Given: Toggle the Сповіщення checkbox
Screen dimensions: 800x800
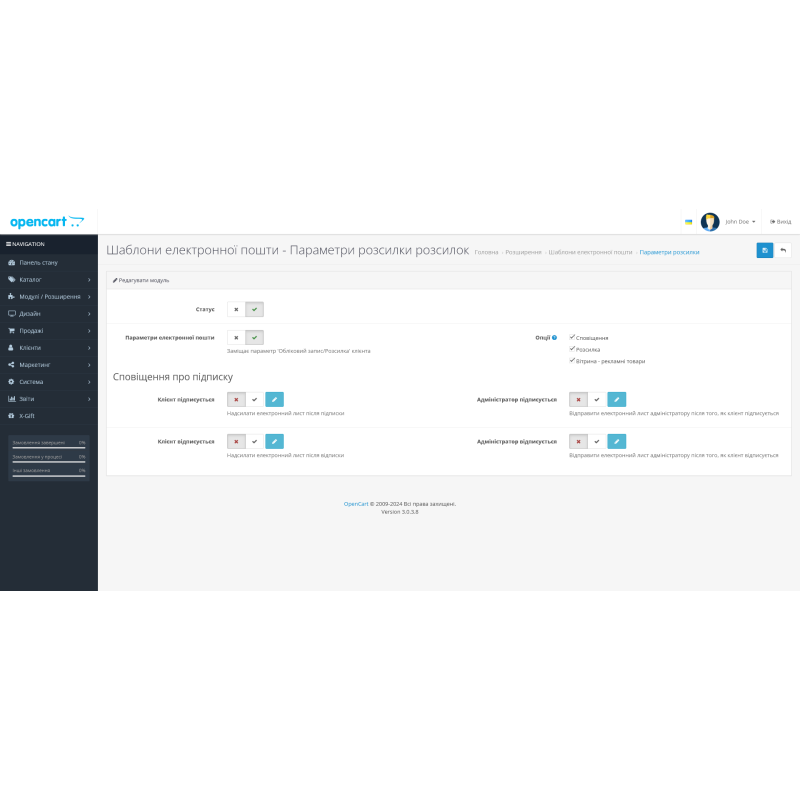Looking at the screenshot, I should pyautogui.click(x=572, y=337).
